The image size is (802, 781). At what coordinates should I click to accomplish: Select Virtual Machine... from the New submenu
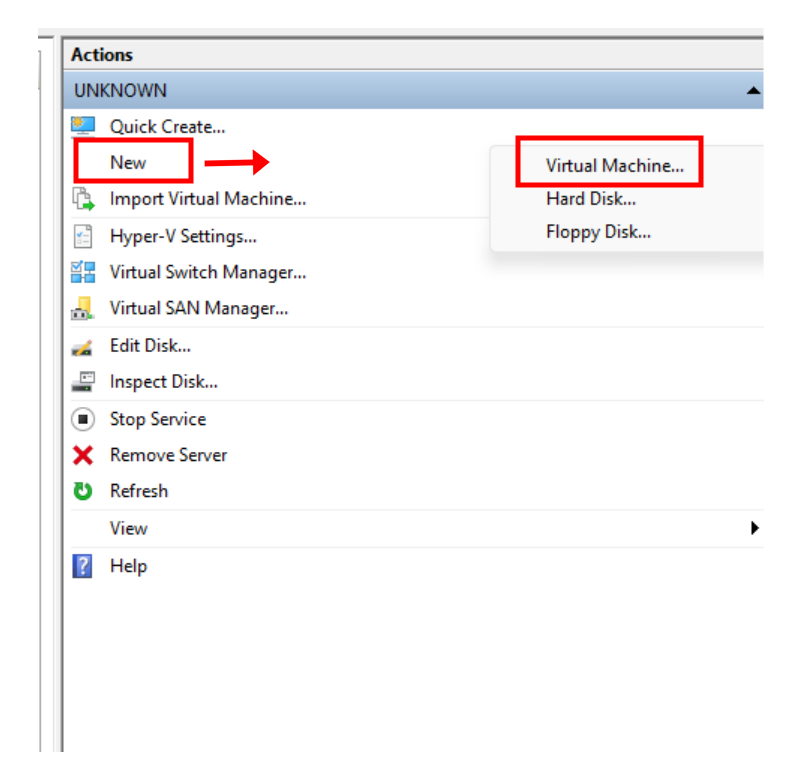point(614,166)
